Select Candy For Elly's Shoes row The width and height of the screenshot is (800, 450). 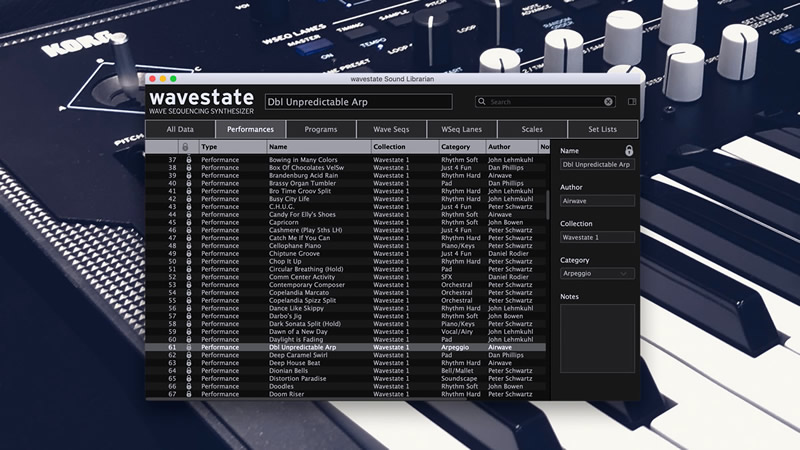tap(345, 214)
